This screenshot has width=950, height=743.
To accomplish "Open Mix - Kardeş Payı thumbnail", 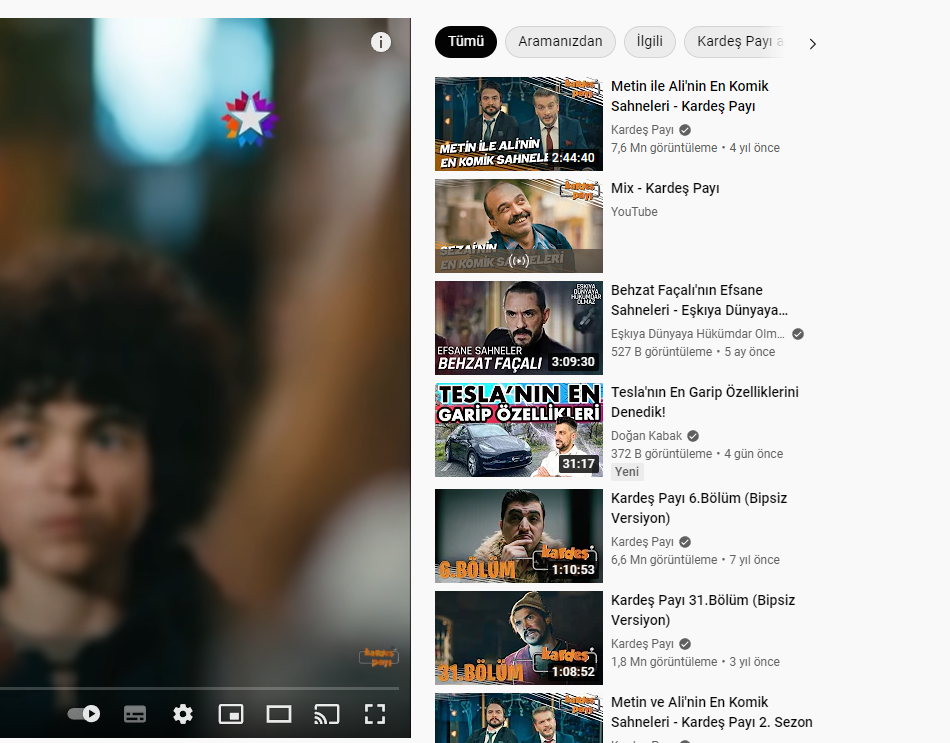I will 519,226.
